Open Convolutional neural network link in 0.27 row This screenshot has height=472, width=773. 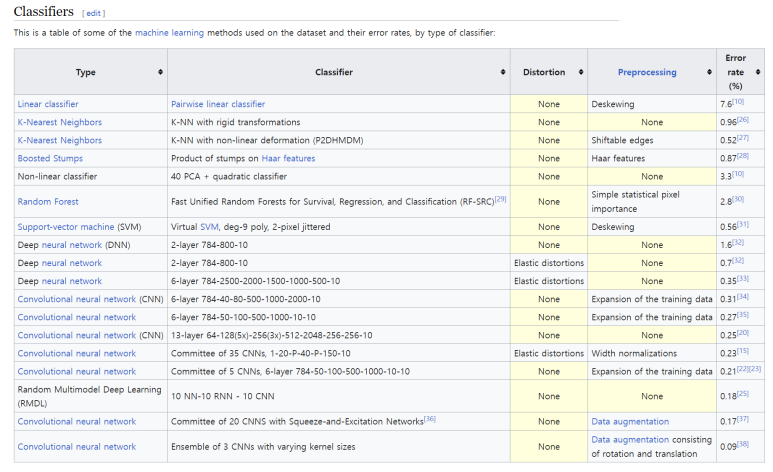(x=76, y=317)
